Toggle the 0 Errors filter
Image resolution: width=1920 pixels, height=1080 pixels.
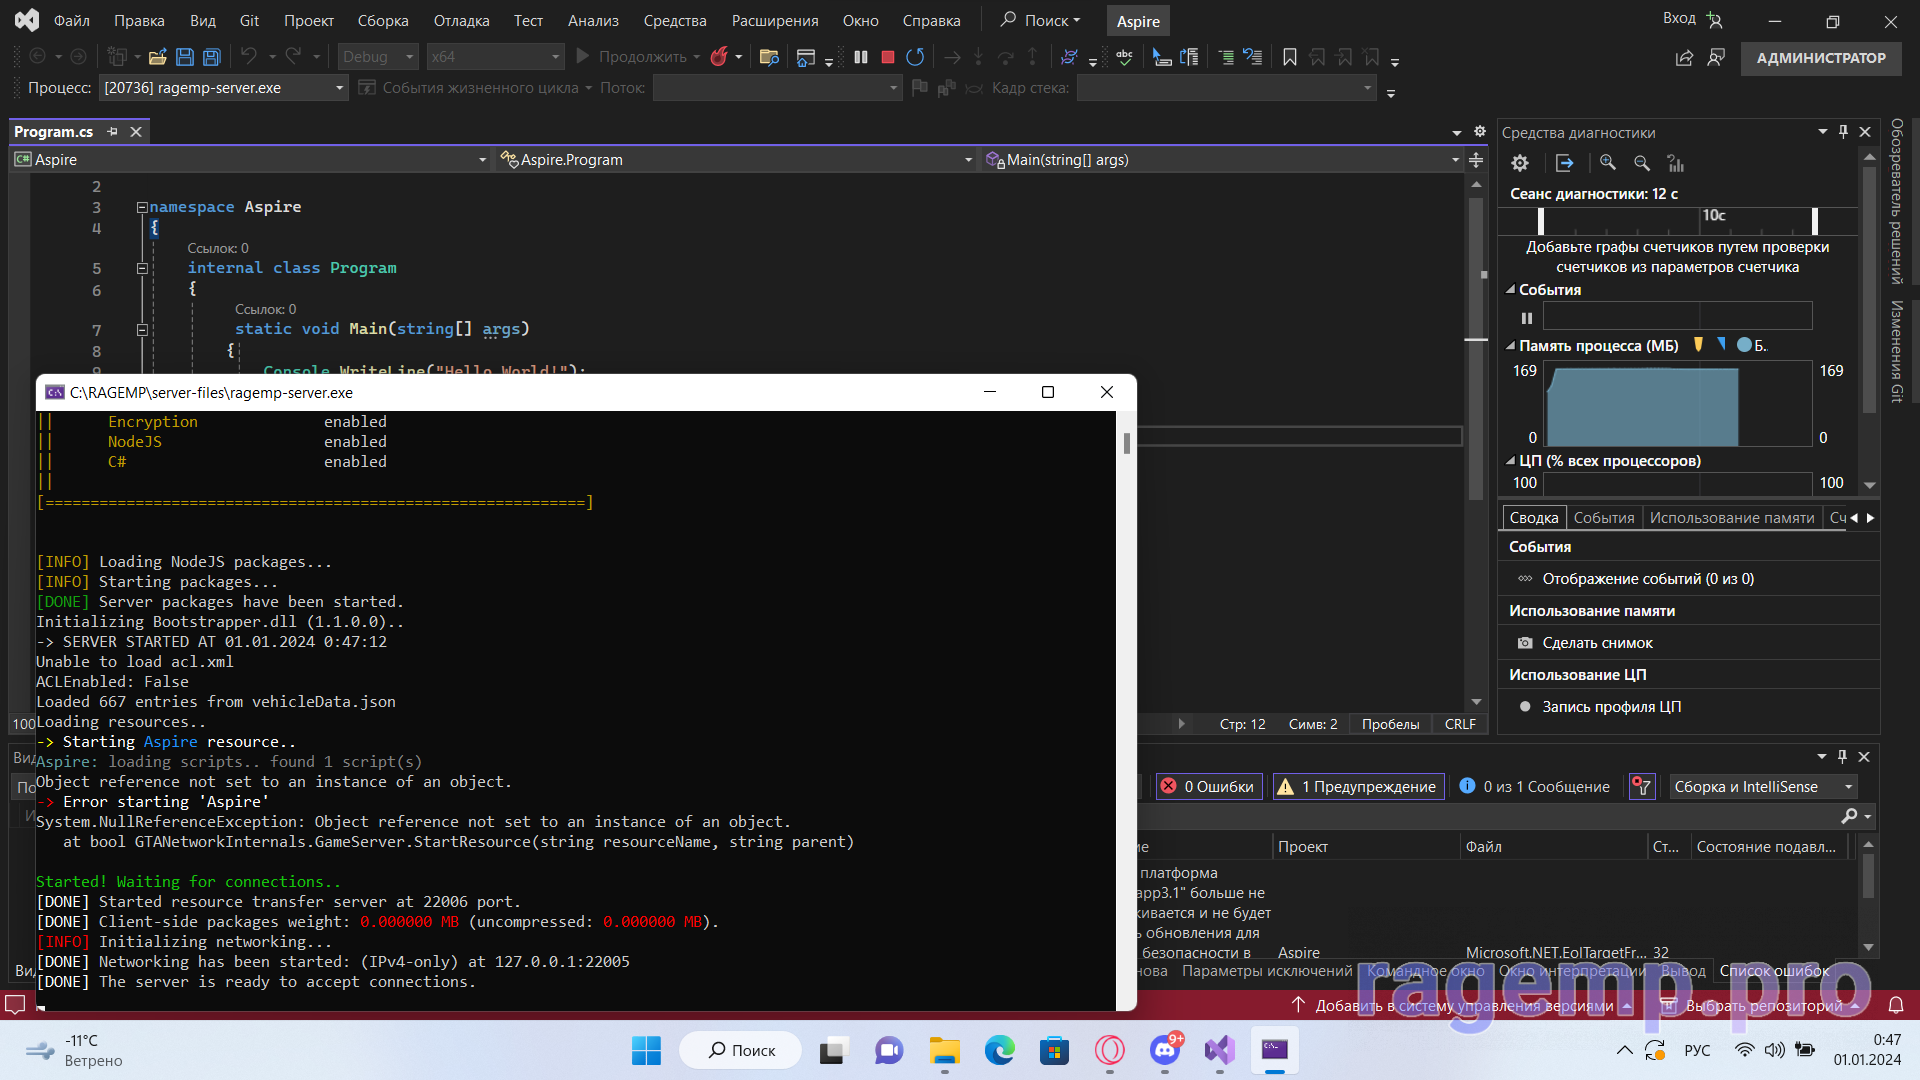tap(1207, 787)
